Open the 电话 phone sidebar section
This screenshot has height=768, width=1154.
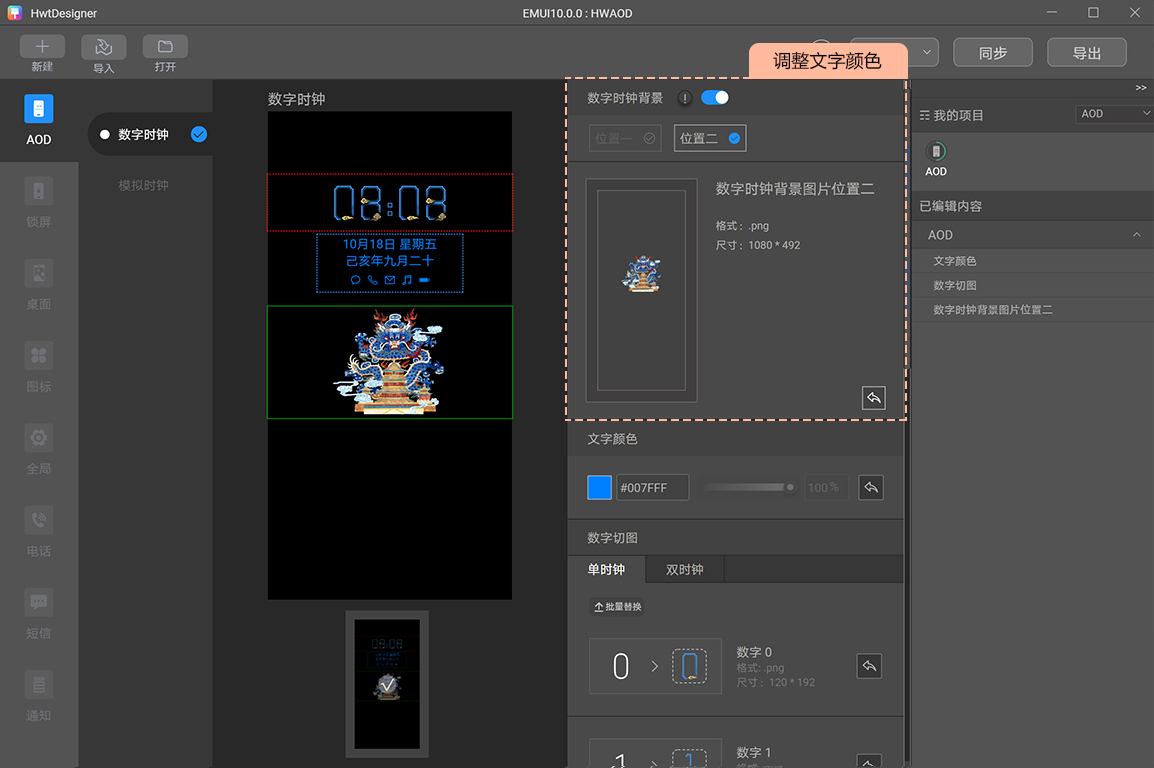click(39, 533)
